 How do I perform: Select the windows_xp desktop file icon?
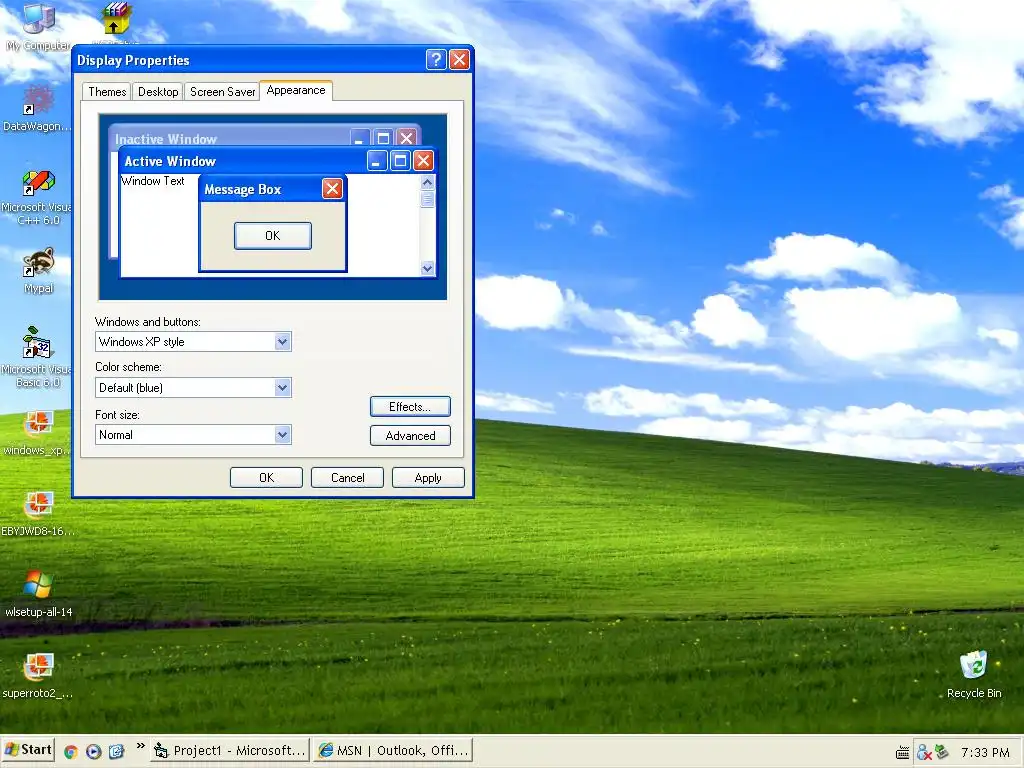[37, 432]
